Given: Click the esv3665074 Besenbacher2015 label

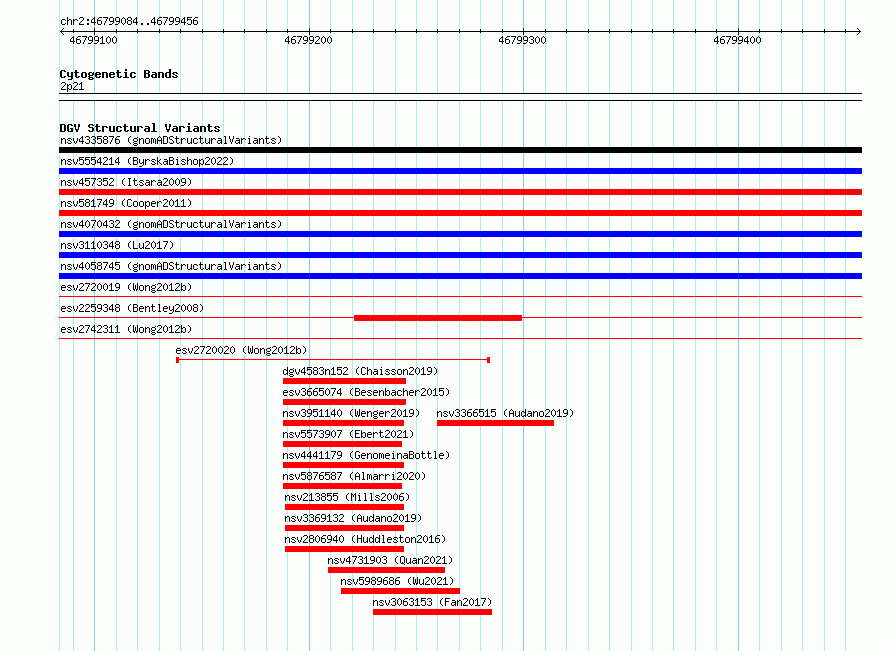Looking at the screenshot, I should pos(366,392).
